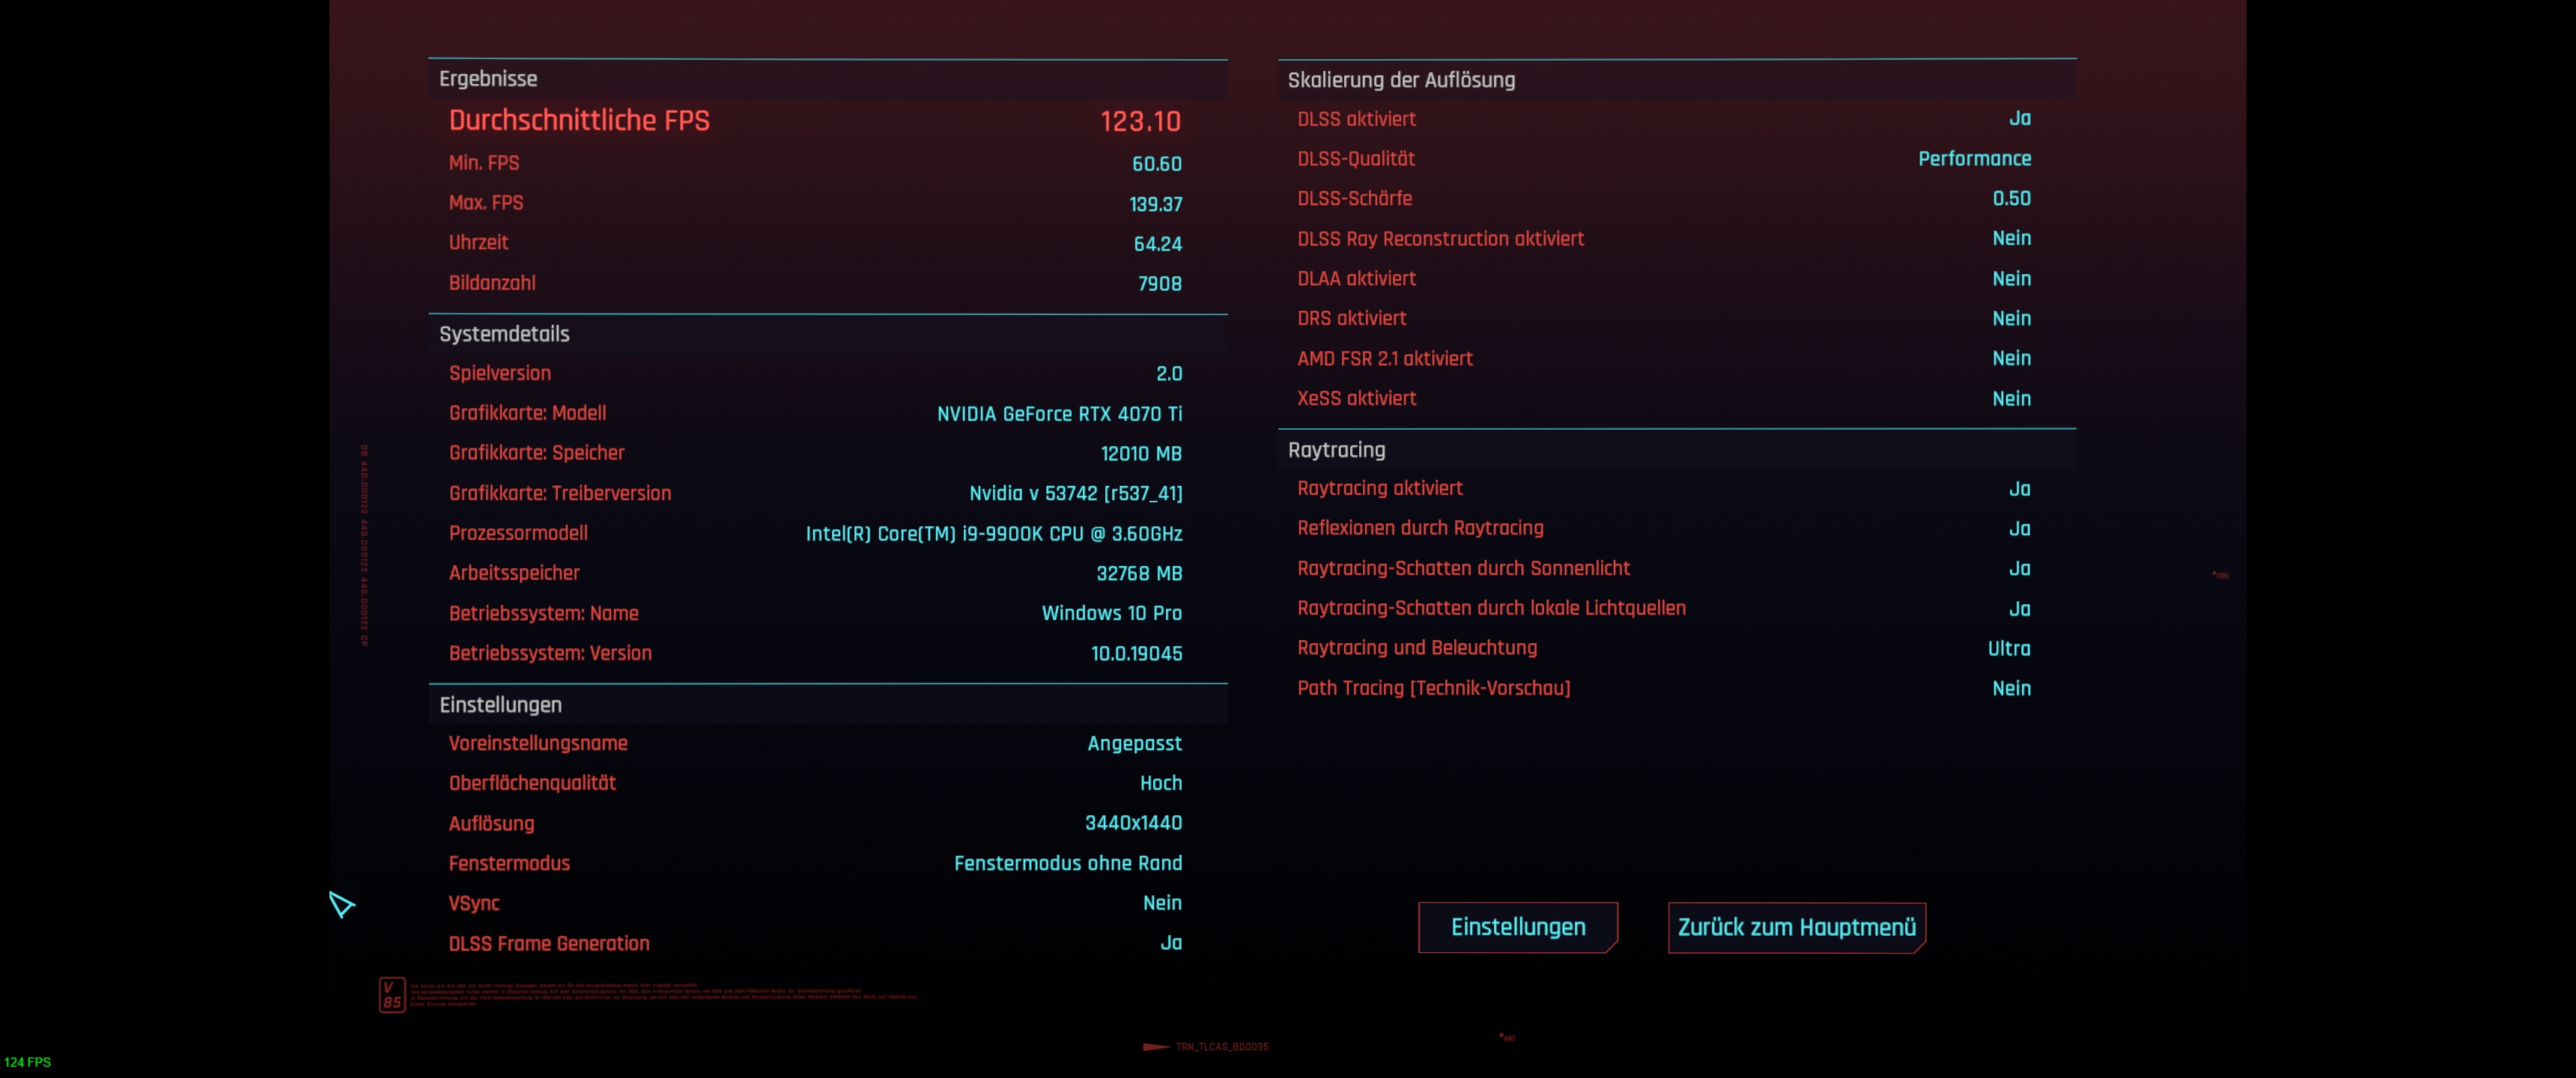2576x1078 pixels.
Task: Click the V 85 badge icon
Action: 392,994
